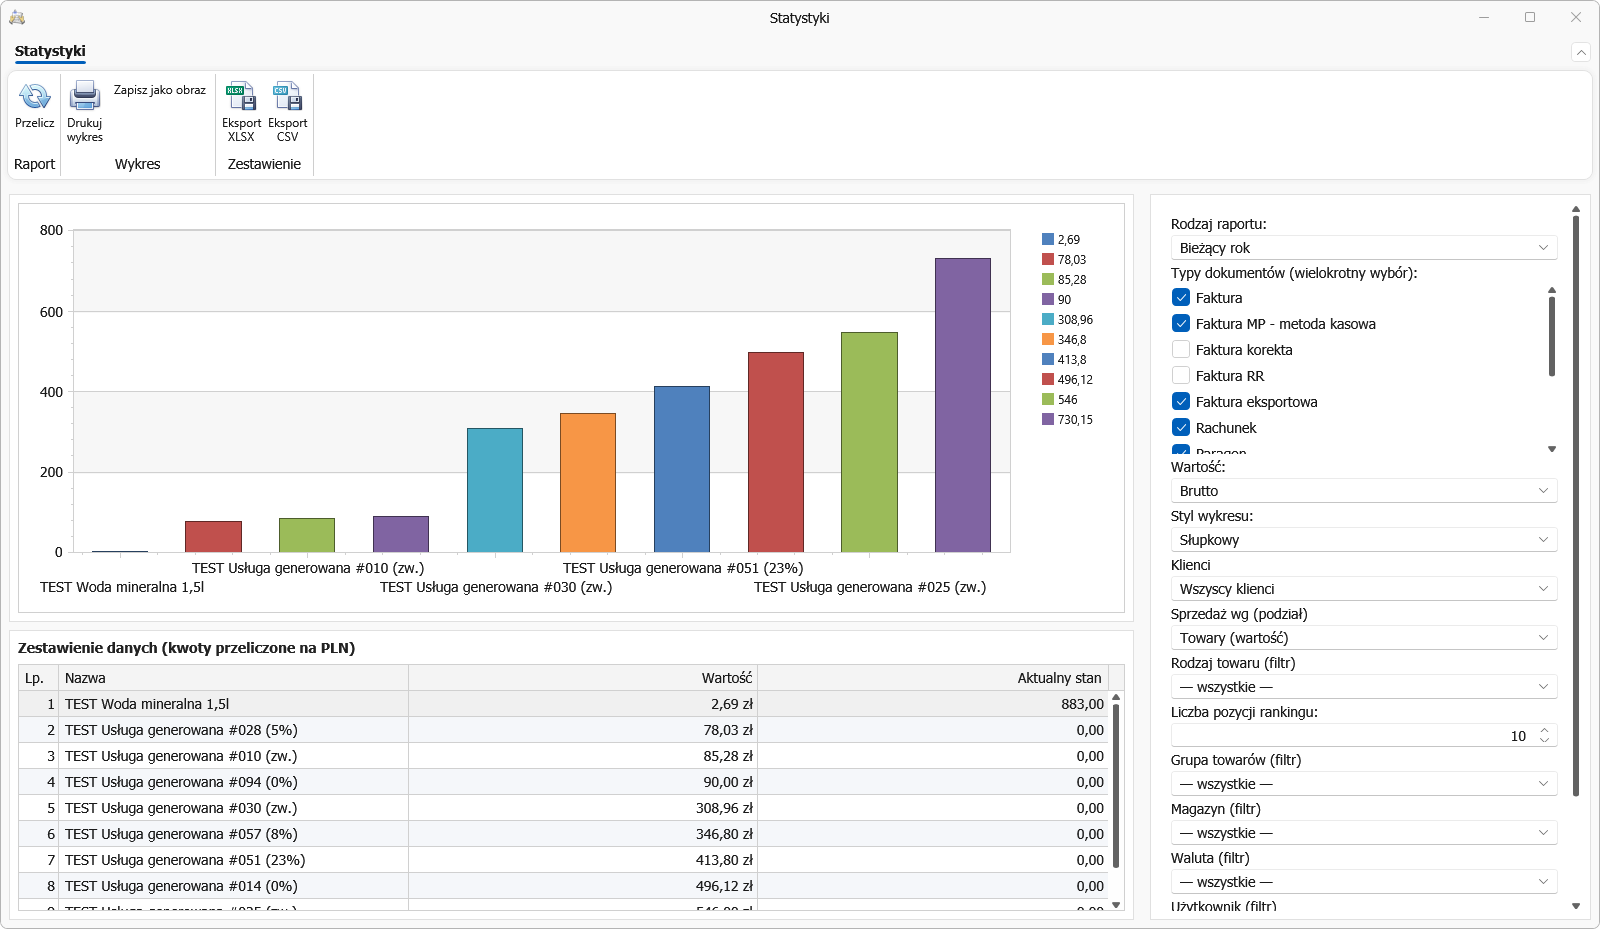
Task: Print the chart with Drukuj wykres
Action: pos(85,111)
